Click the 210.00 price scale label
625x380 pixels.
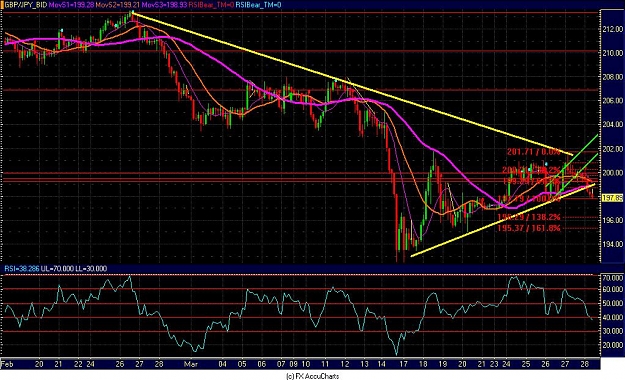pyautogui.click(x=613, y=53)
